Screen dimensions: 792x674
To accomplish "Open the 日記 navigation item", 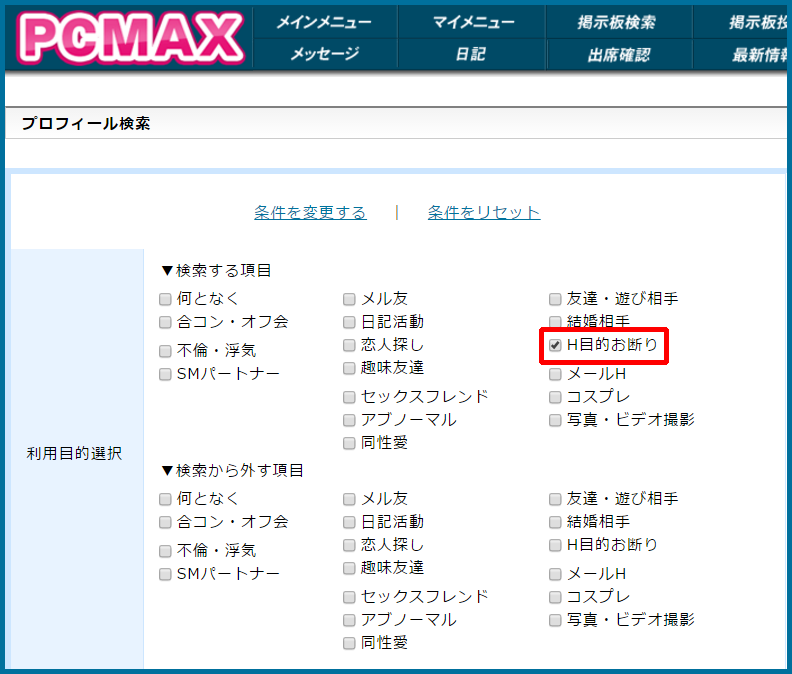I will (471, 54).
